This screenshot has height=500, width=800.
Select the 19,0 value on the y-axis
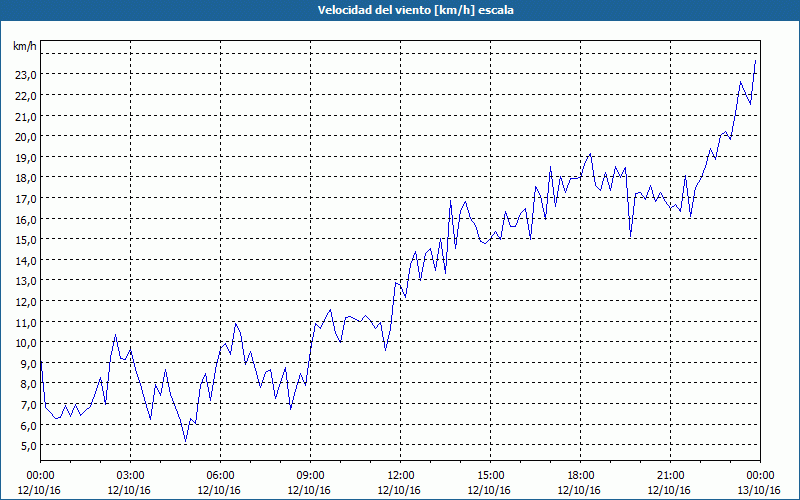(x=26, y=158)
